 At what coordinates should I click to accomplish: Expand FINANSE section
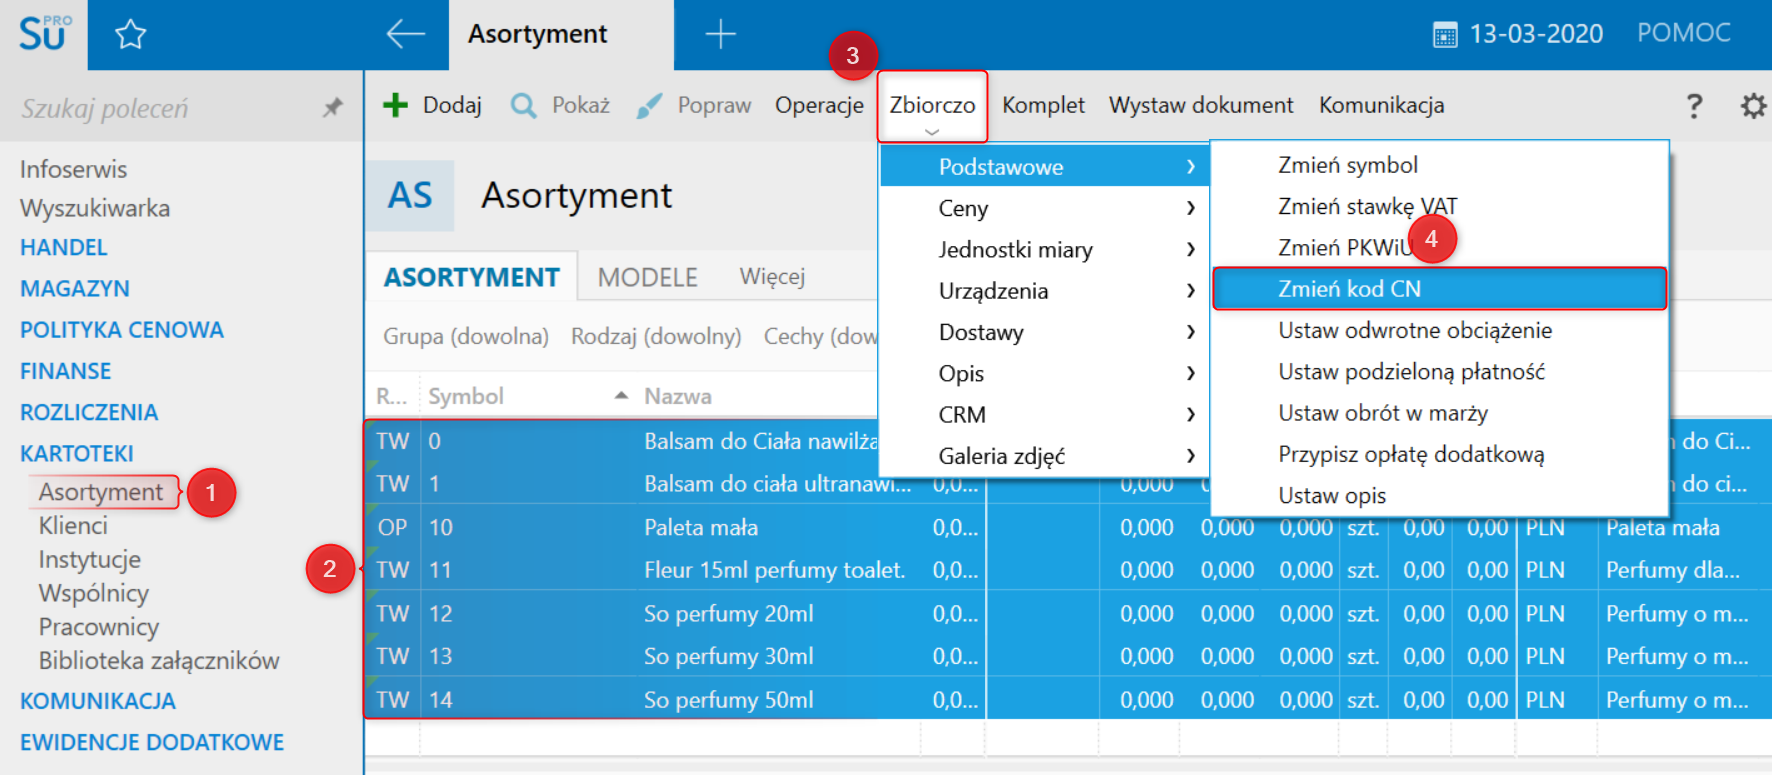click(x=66, y=371)
